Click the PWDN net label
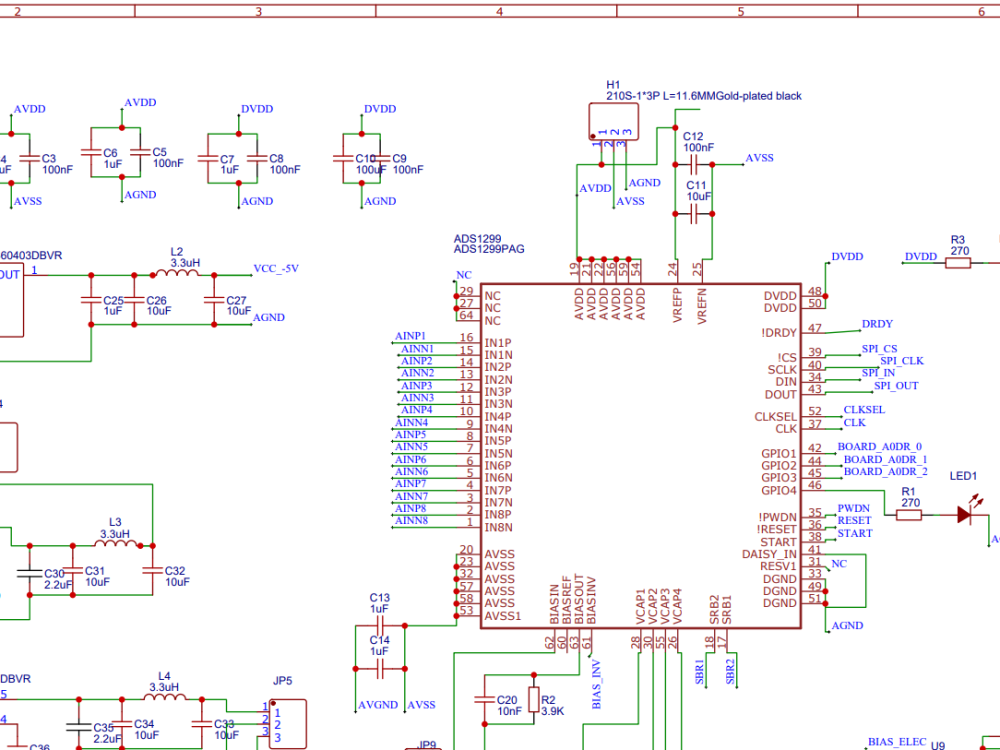Viewport: 1000px width, 750px height. click(x=853, y=508)
